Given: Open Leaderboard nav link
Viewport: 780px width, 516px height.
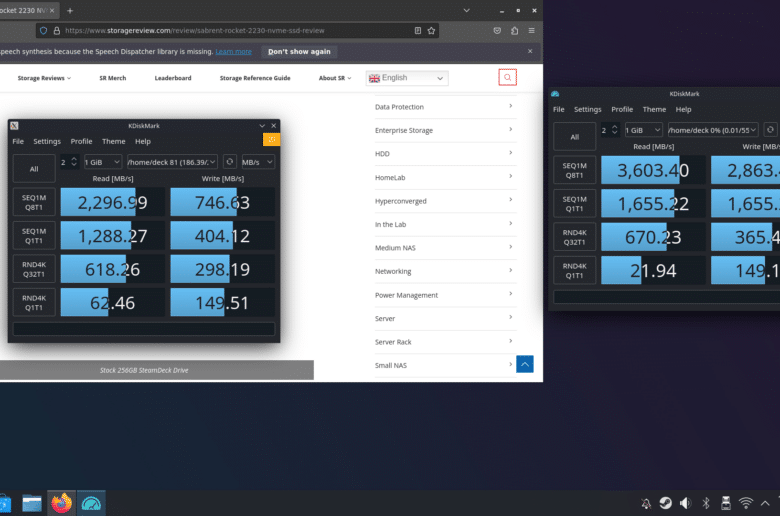Looking at the screenshot, I should click(x=173, y=78).
